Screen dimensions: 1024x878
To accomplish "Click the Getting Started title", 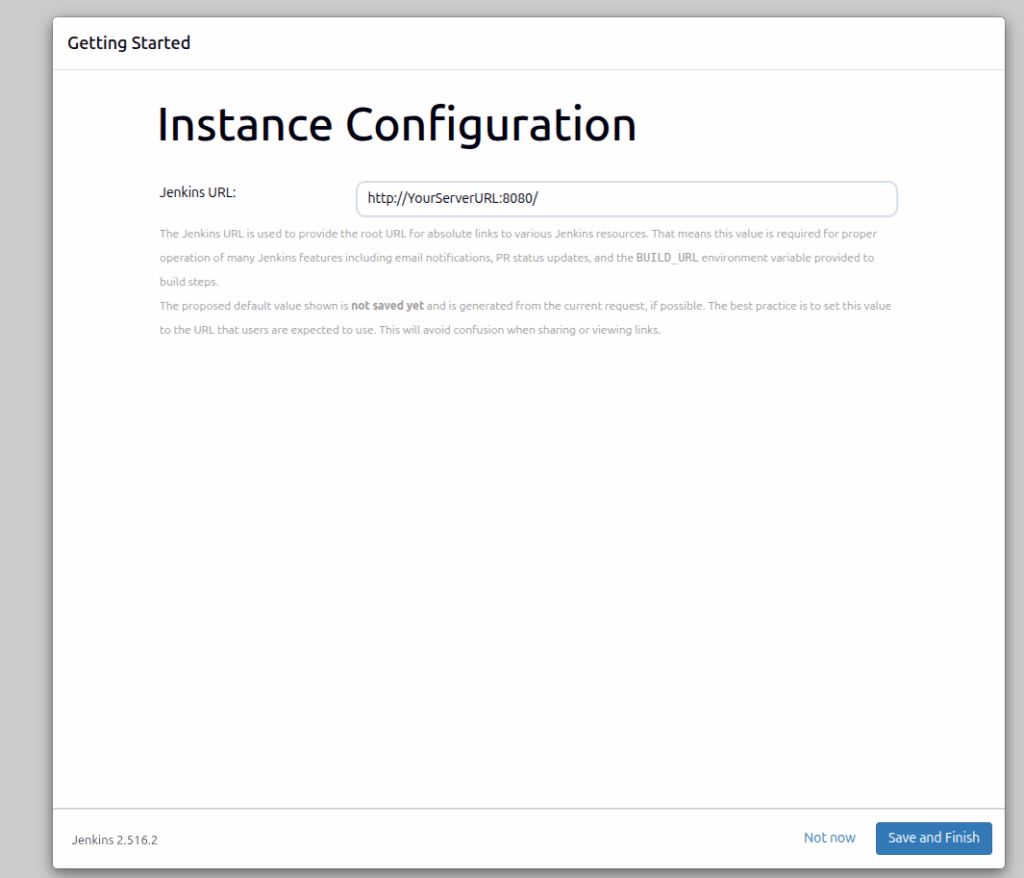I will pos(129,43).
